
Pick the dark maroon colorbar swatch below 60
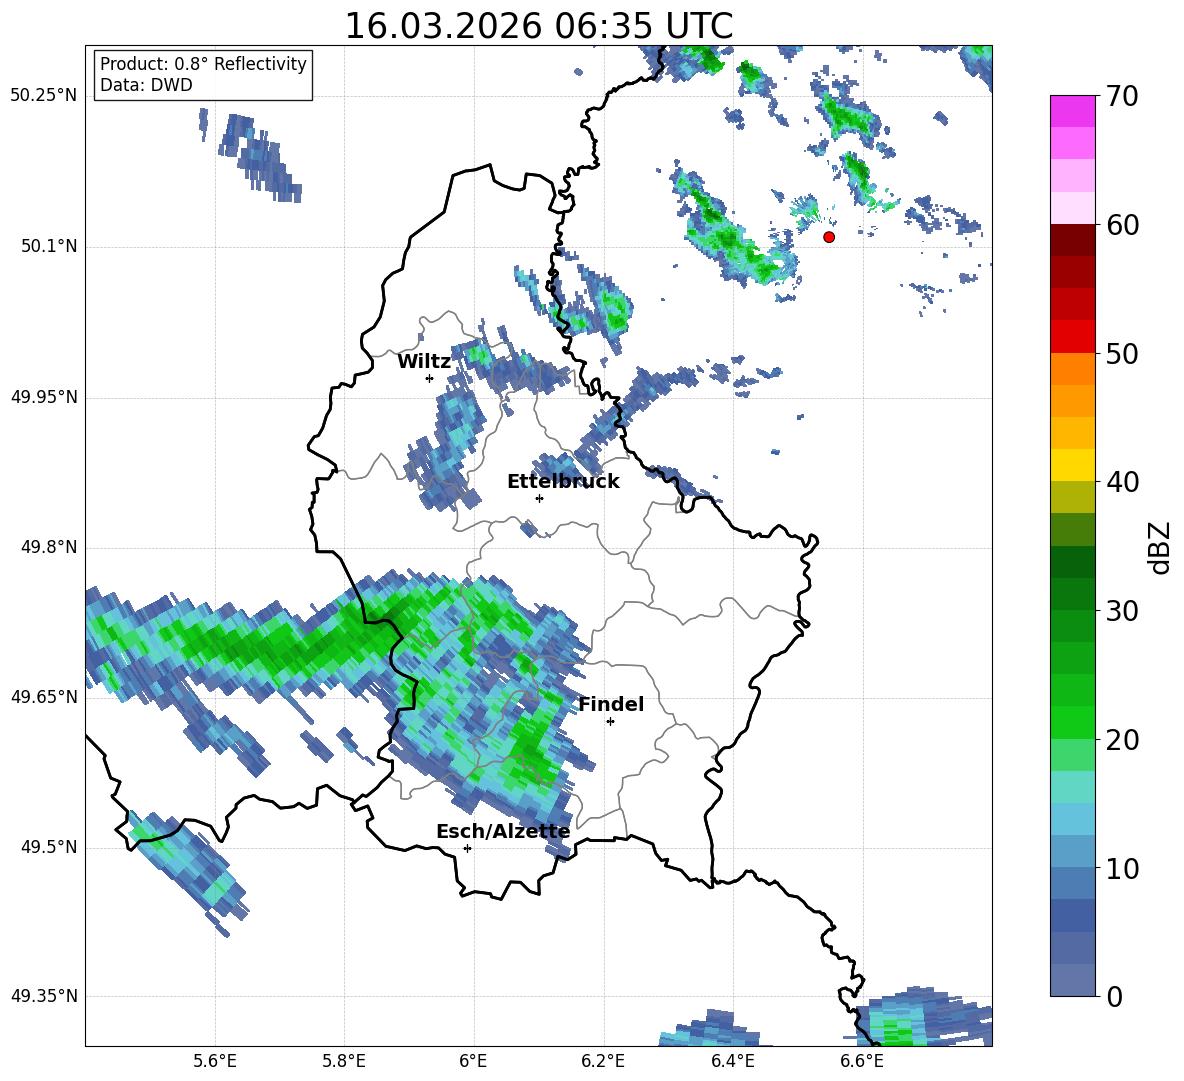coord(1072,240)
